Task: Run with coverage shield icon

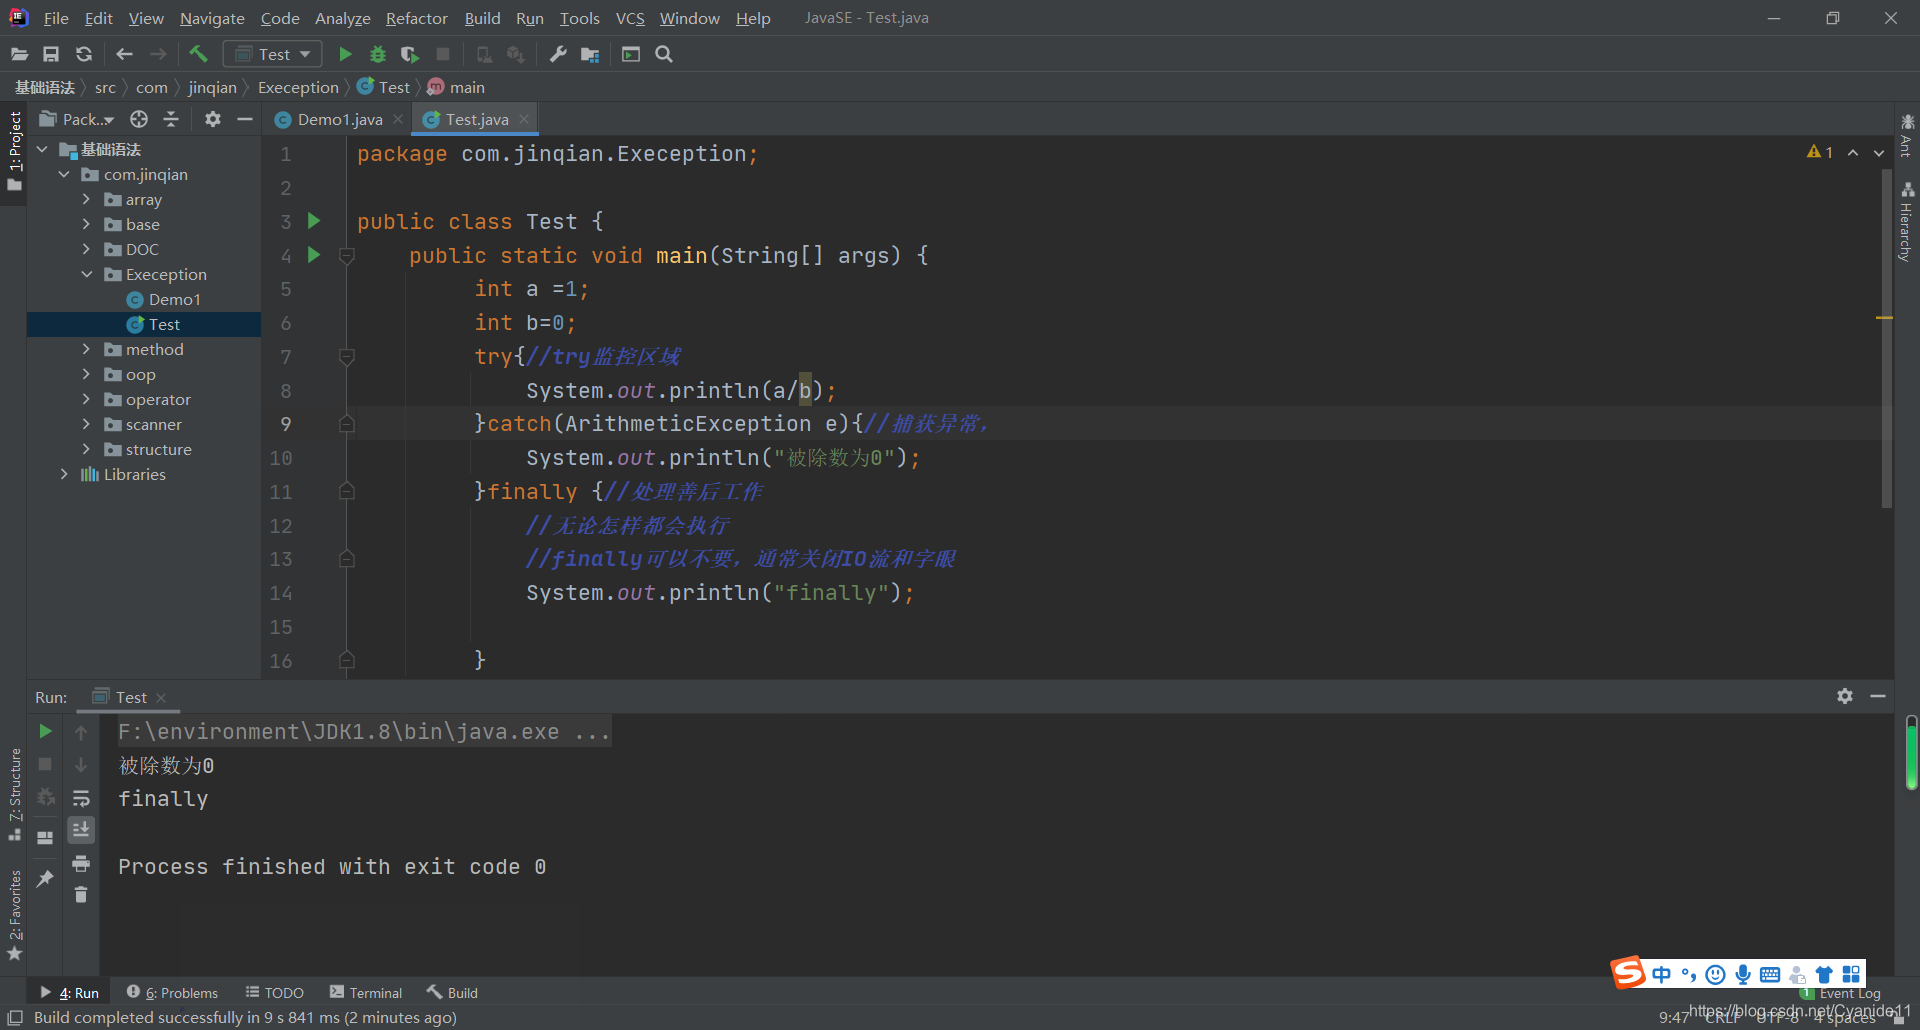Action: [410, 54]
